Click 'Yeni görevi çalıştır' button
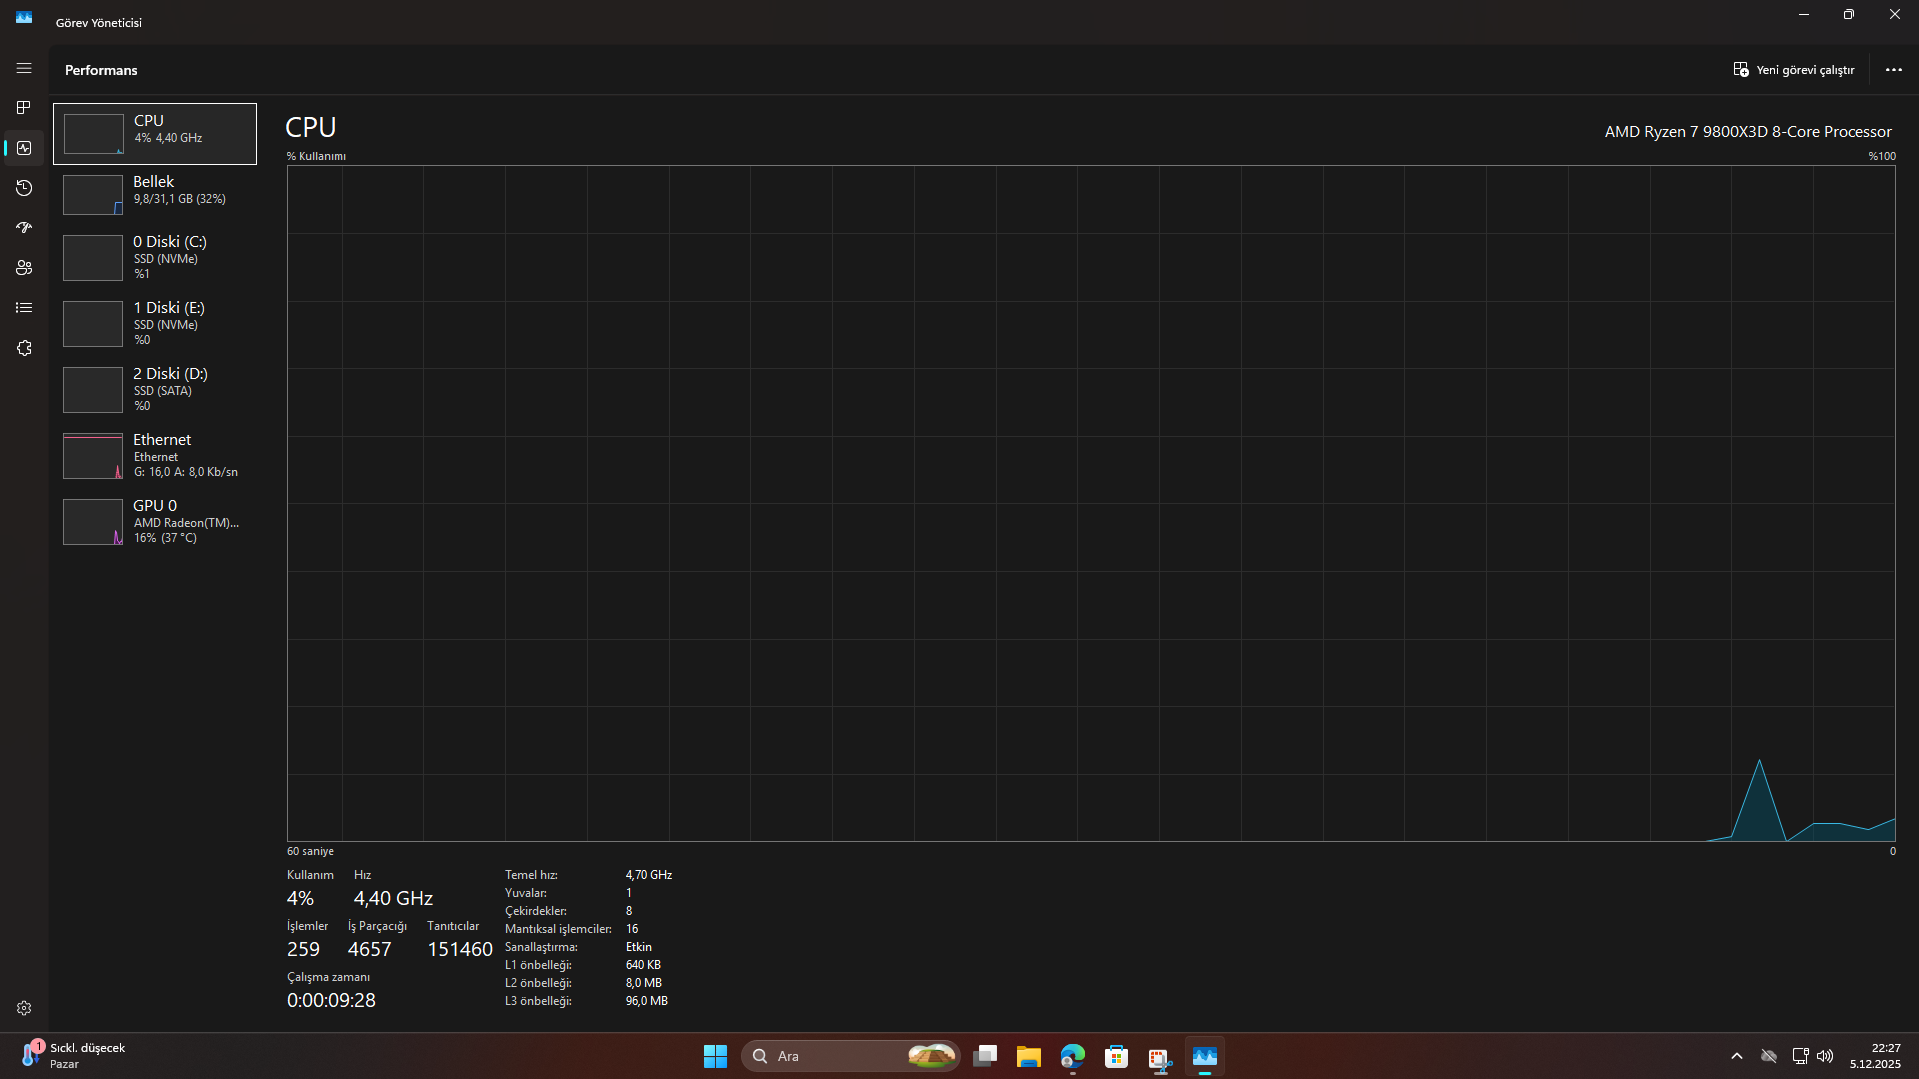The height and width of the screenshot is (1079, 1919). pyautogui.click(x=1794, y=70)
